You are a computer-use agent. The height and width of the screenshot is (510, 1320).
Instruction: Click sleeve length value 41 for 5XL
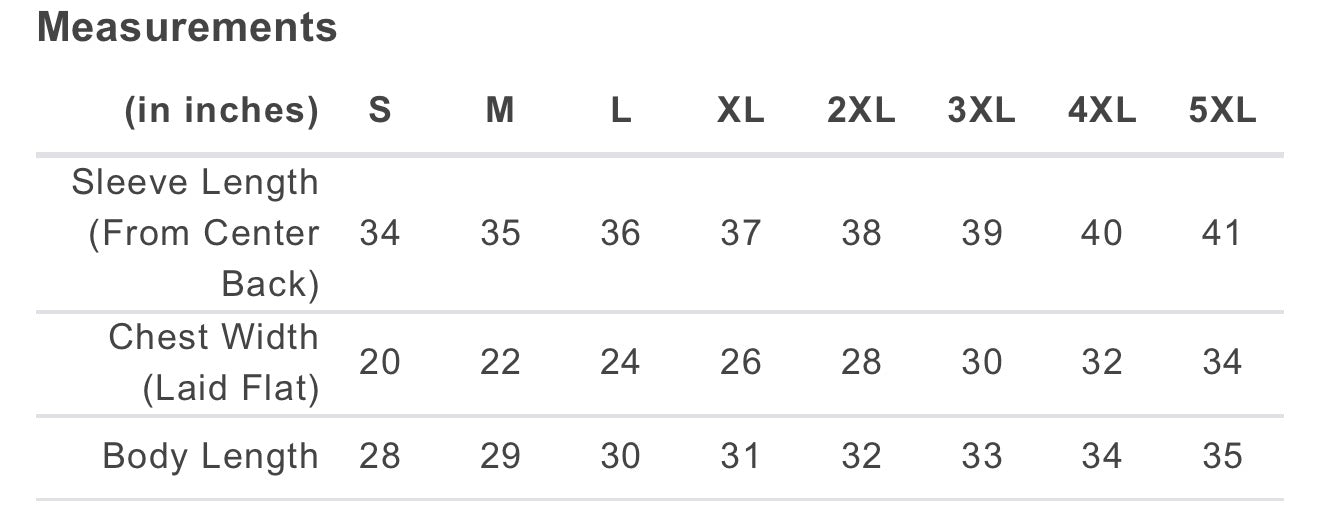(1222, 234)
